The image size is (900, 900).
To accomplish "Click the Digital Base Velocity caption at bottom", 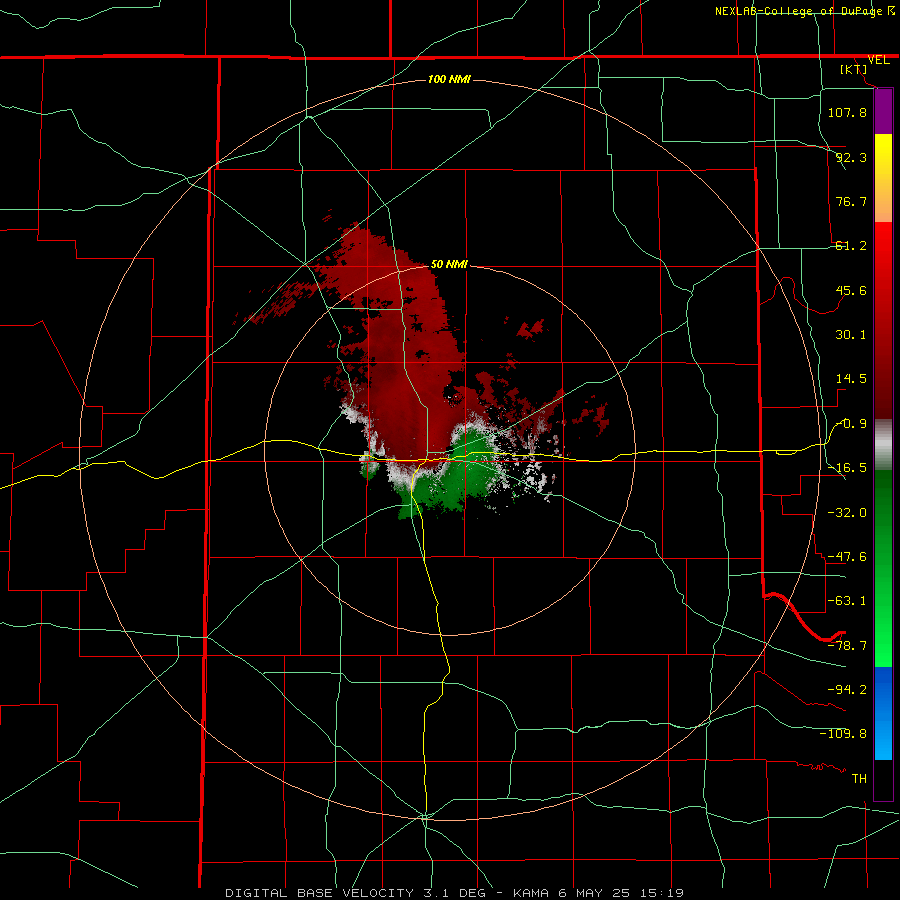I will pos(454,893).
